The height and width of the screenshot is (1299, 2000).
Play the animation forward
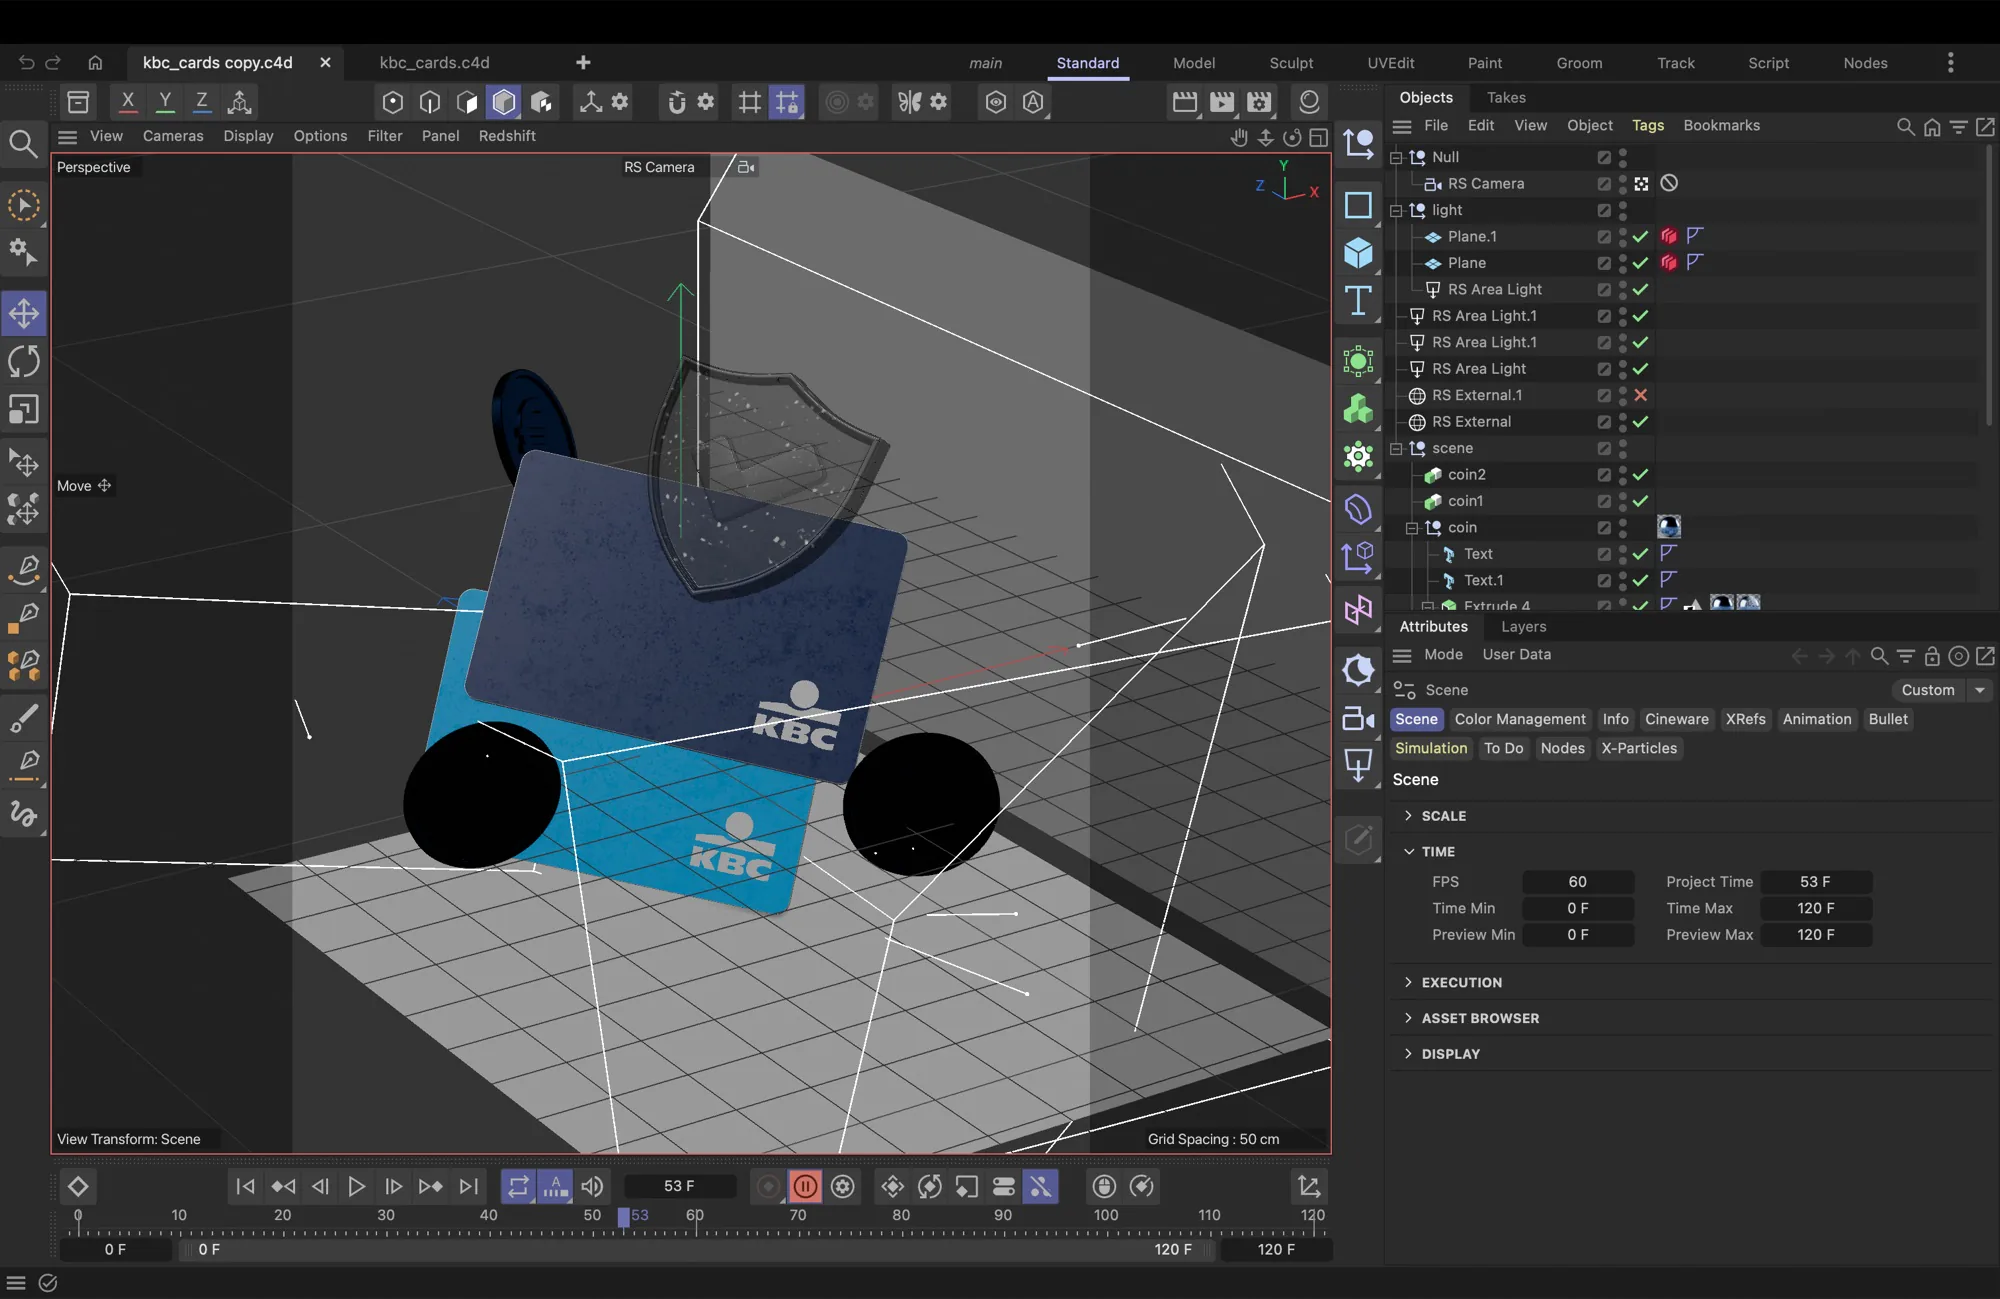tap(356, 1186)
